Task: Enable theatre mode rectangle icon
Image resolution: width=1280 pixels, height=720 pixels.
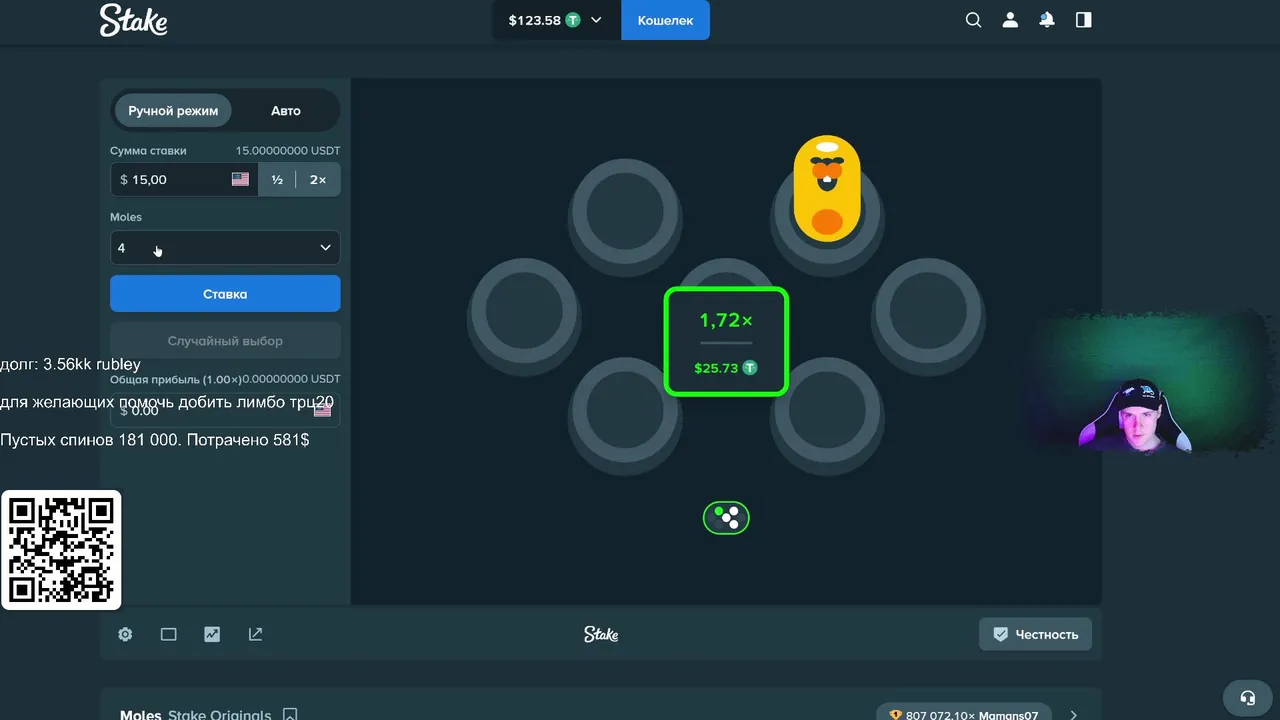Action: [x=168, y=634]
